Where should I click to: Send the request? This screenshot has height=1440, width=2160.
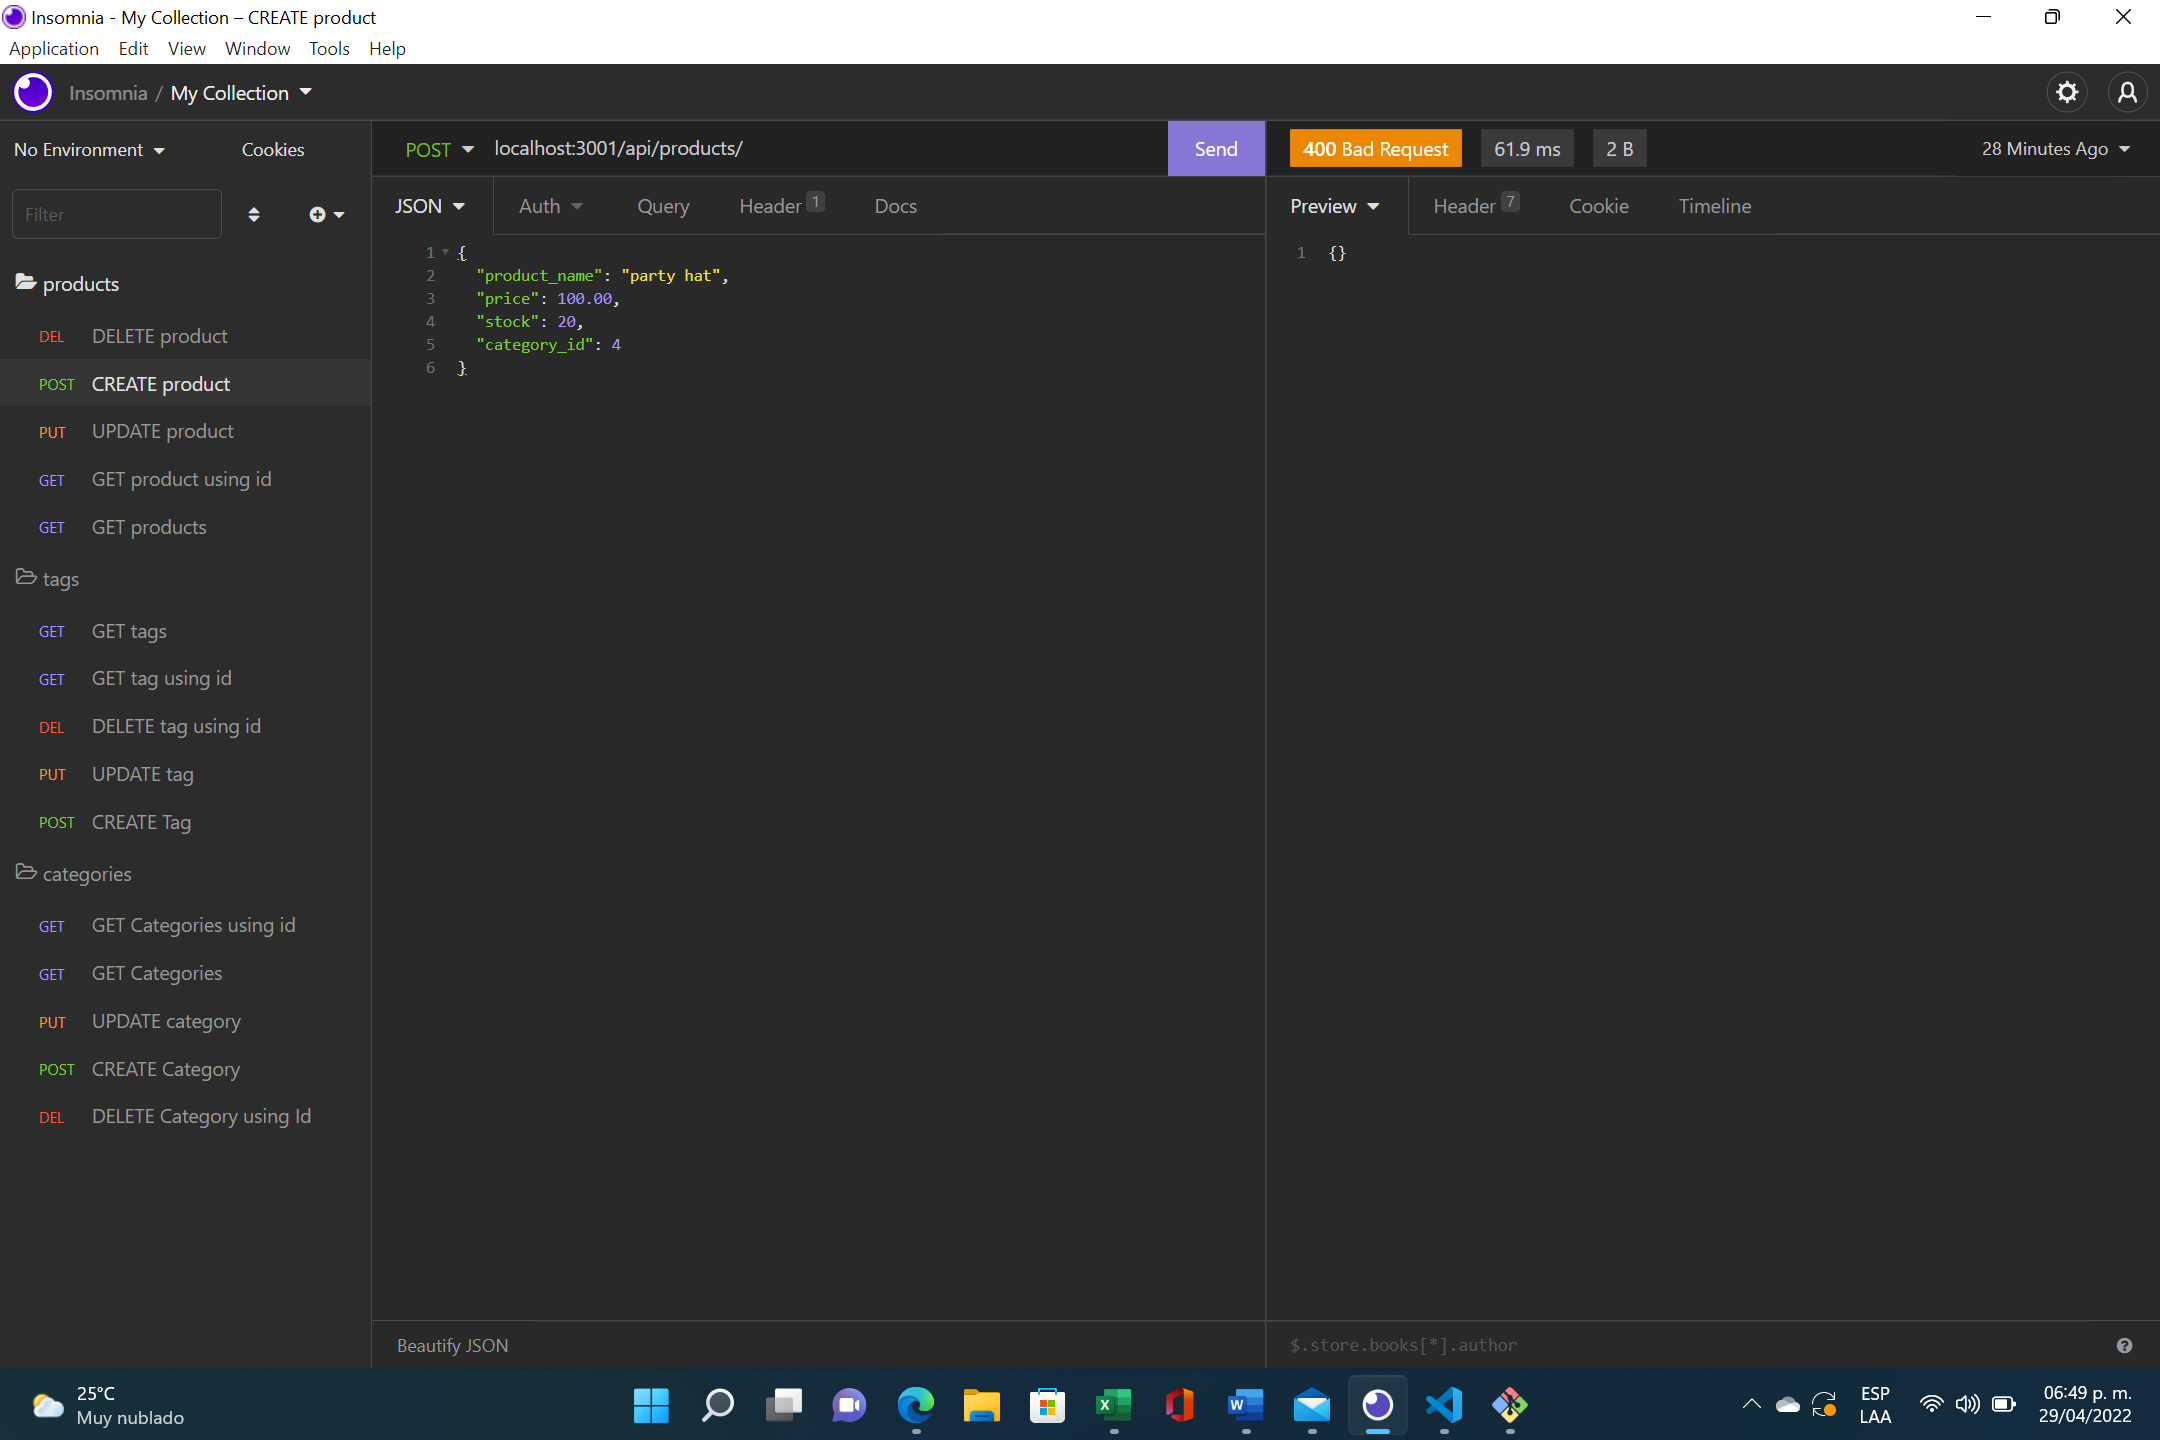pos(1216,149)
